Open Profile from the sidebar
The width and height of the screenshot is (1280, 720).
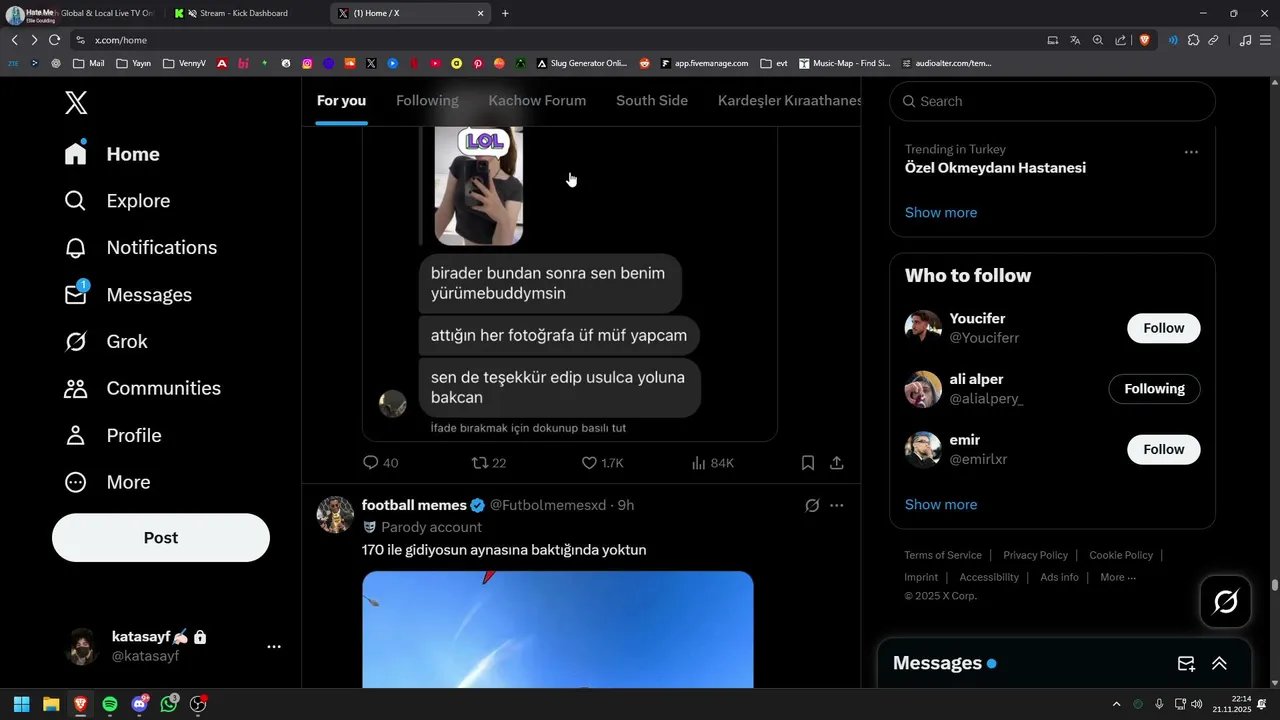(112, 435)
